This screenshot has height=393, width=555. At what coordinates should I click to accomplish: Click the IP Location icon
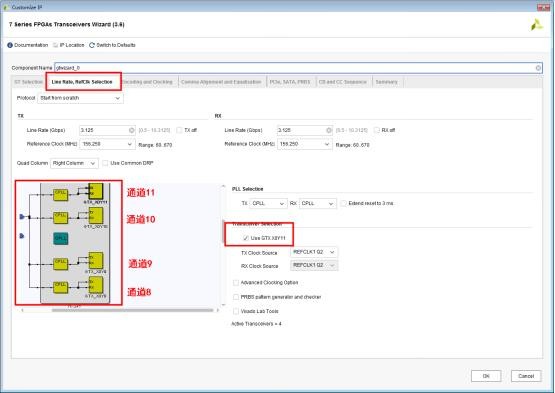(x=55, y=45)
